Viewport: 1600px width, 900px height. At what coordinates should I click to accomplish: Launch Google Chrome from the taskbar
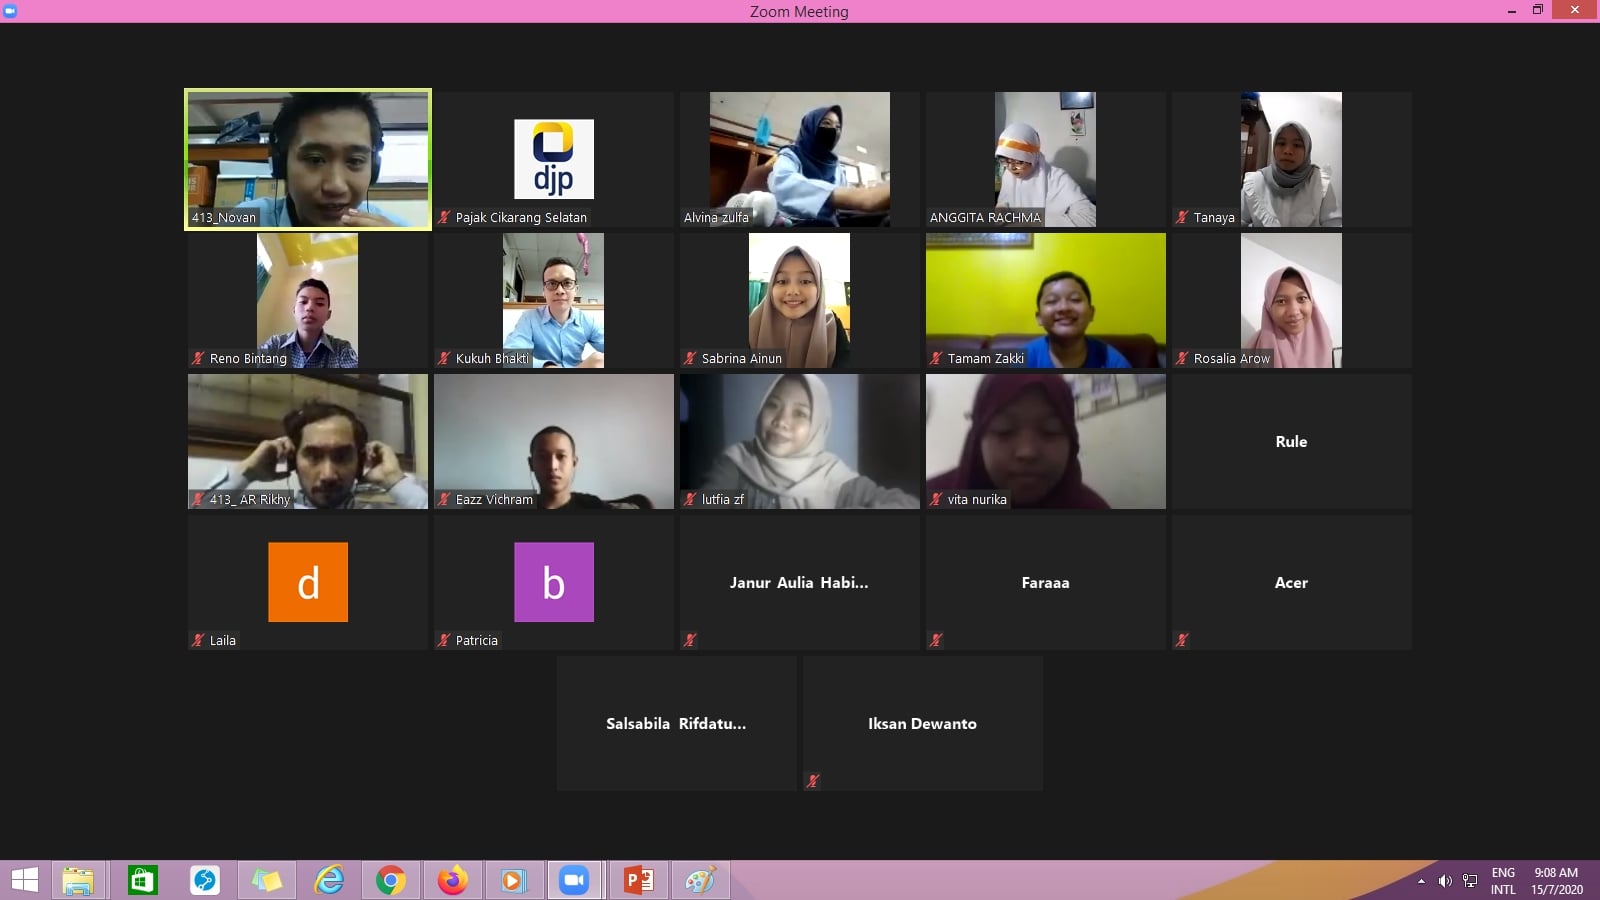(x=390, y=880)
